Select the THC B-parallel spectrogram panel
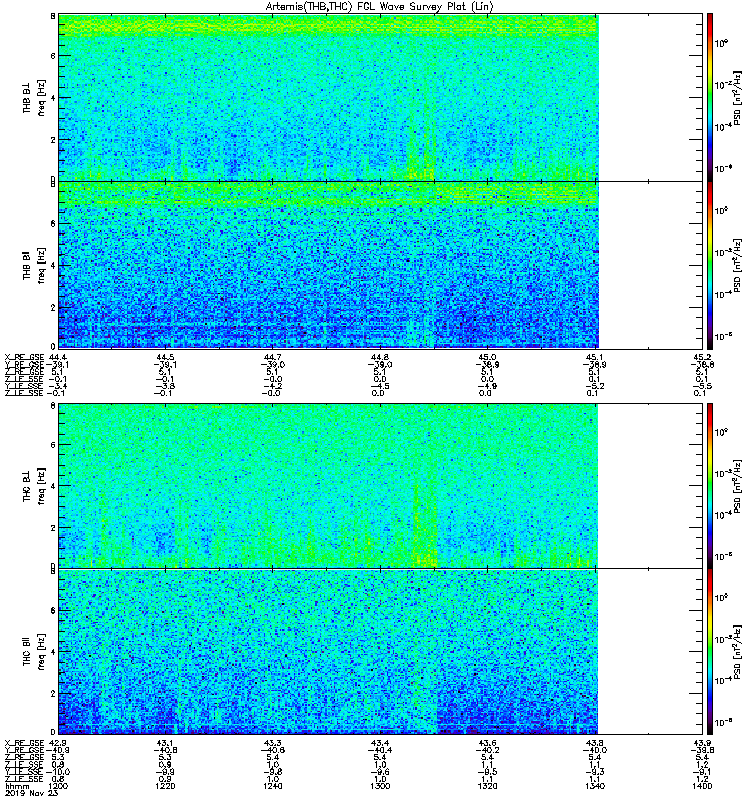The image size is (750, 800). click(x=381, y=652)
